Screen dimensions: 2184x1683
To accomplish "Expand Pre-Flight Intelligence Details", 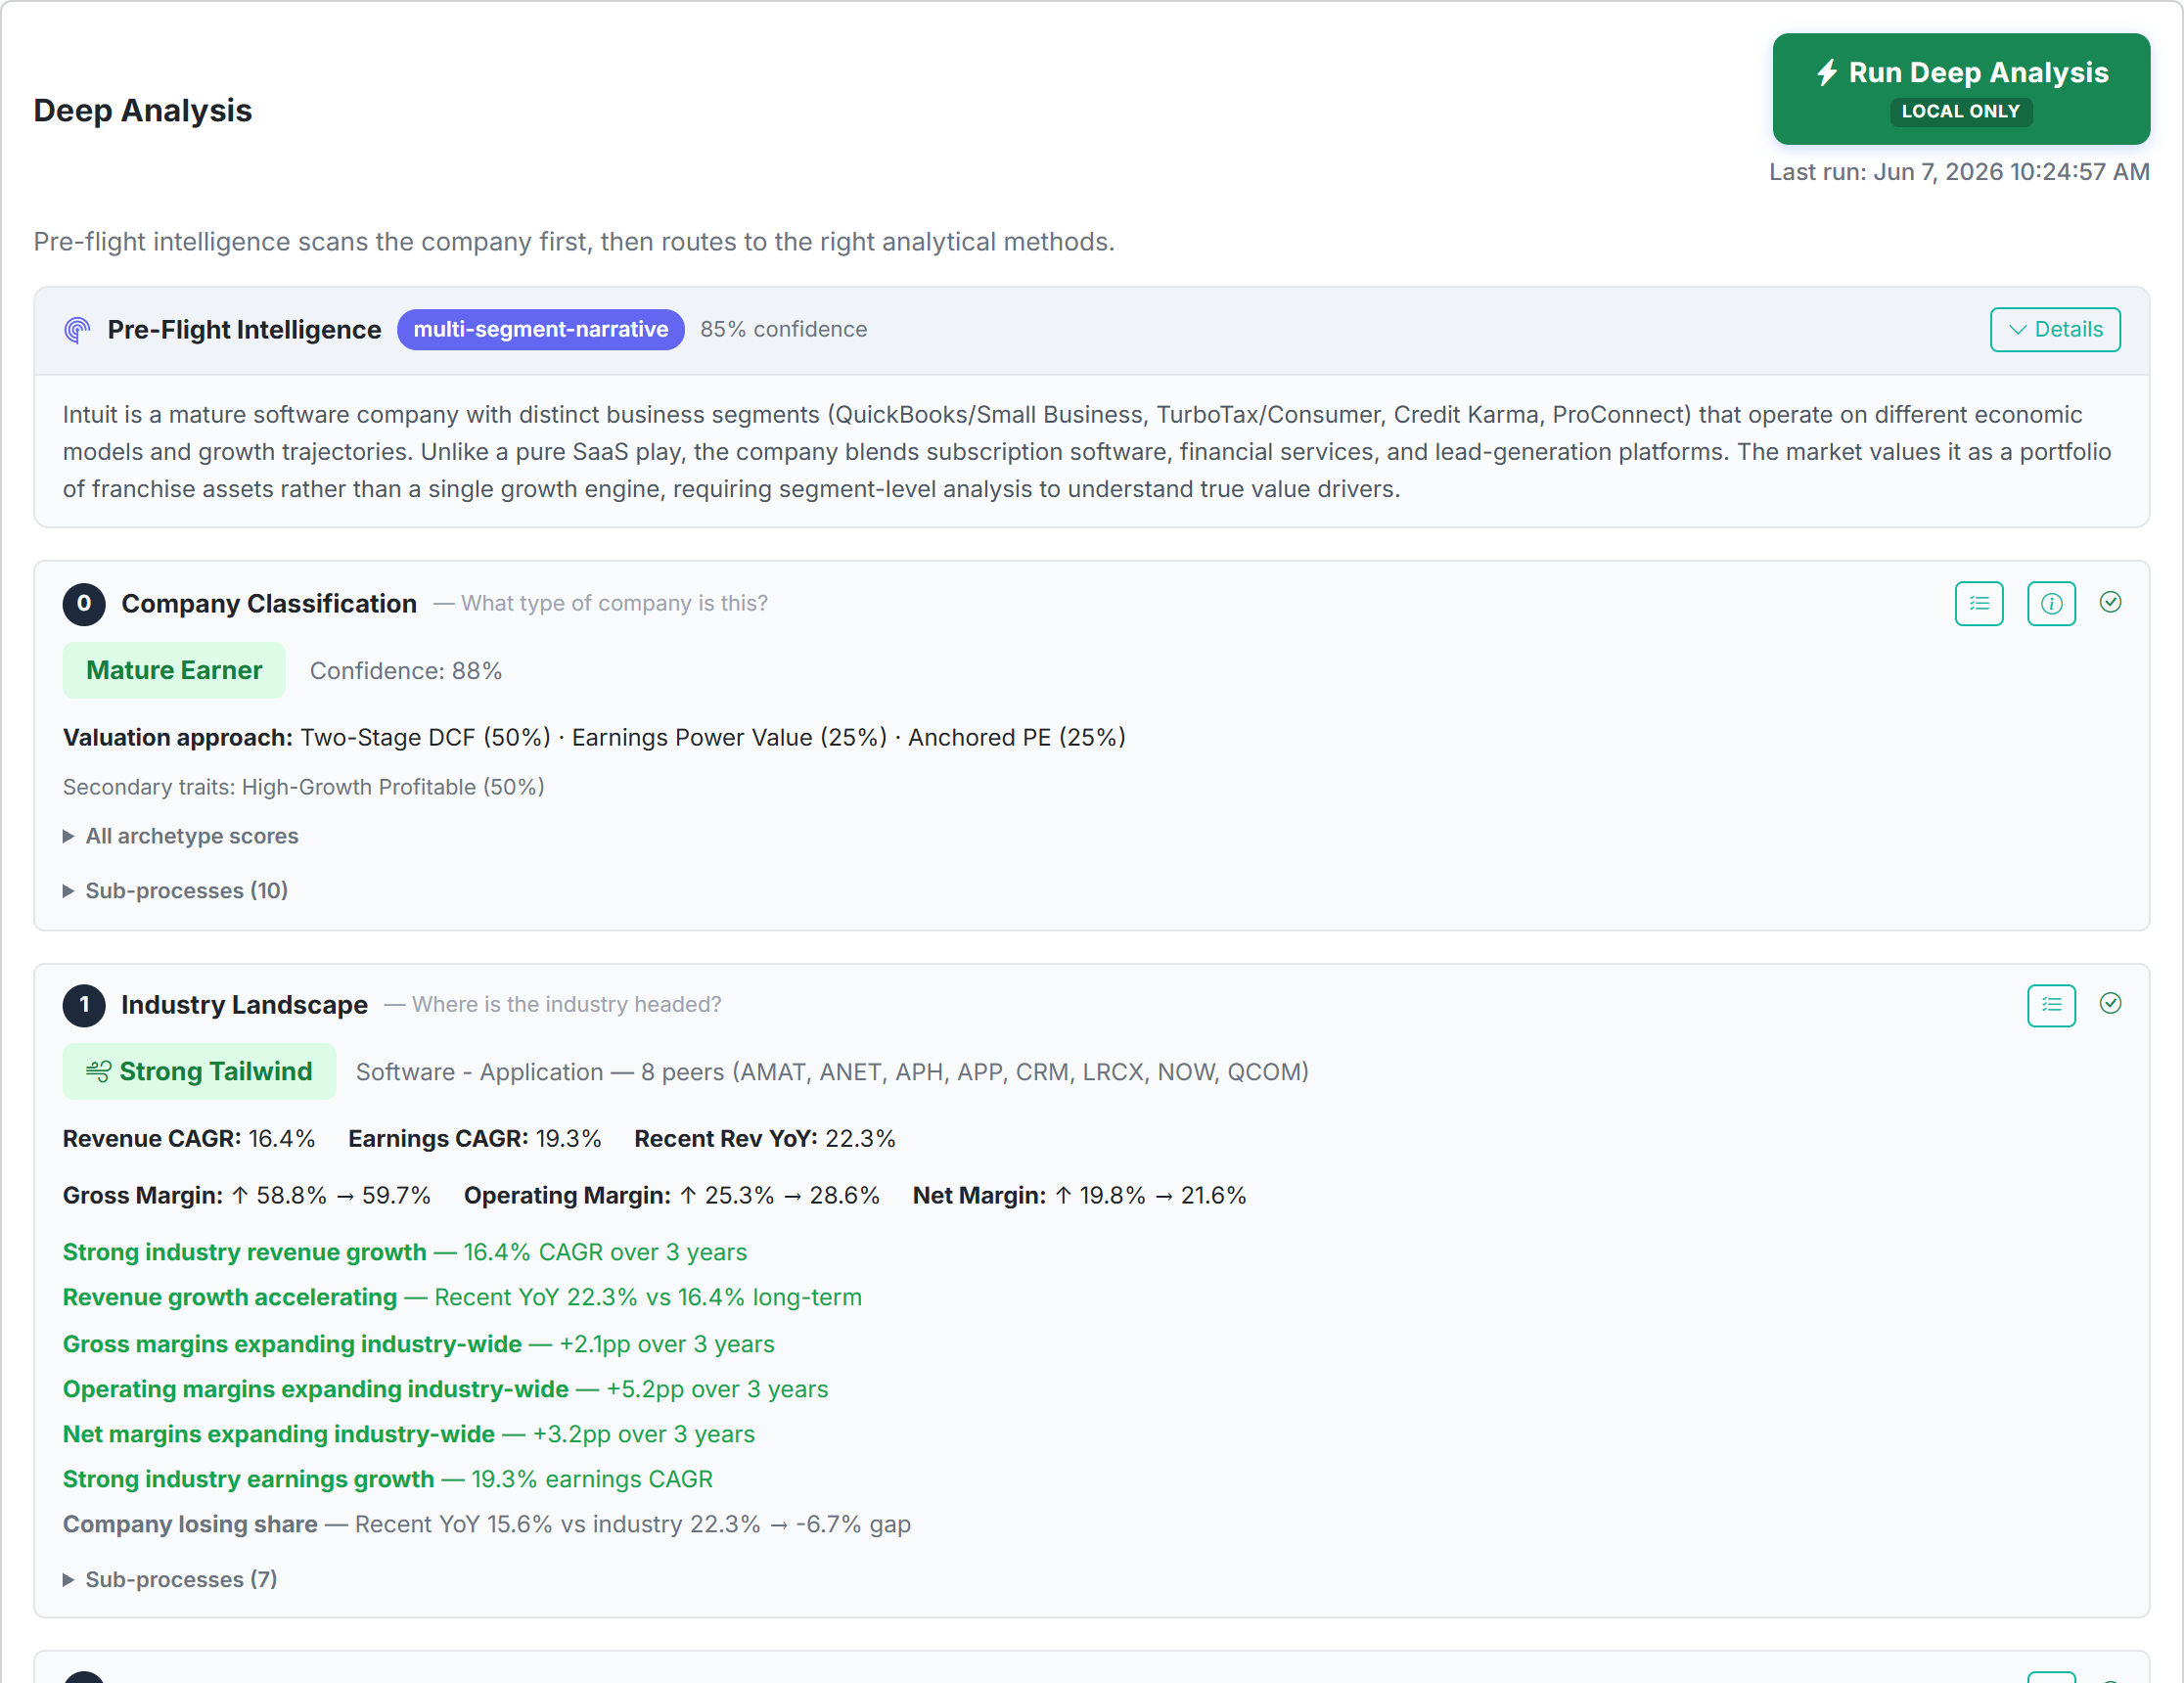I will tap(2054, 330).
